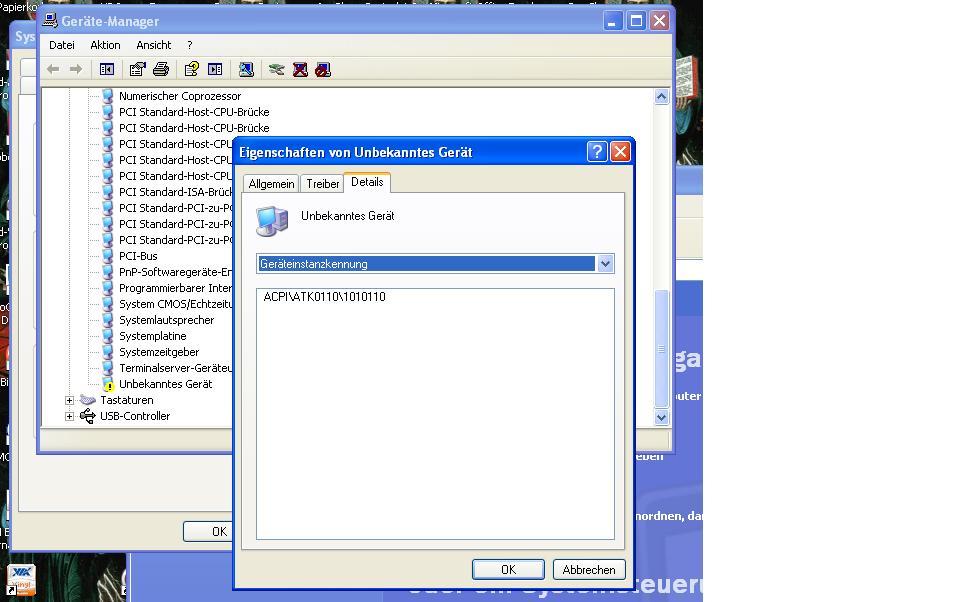This screenshot has width=963, height=602.
Task: Click the Disable device toolbar icon
Action: [322, 69]
